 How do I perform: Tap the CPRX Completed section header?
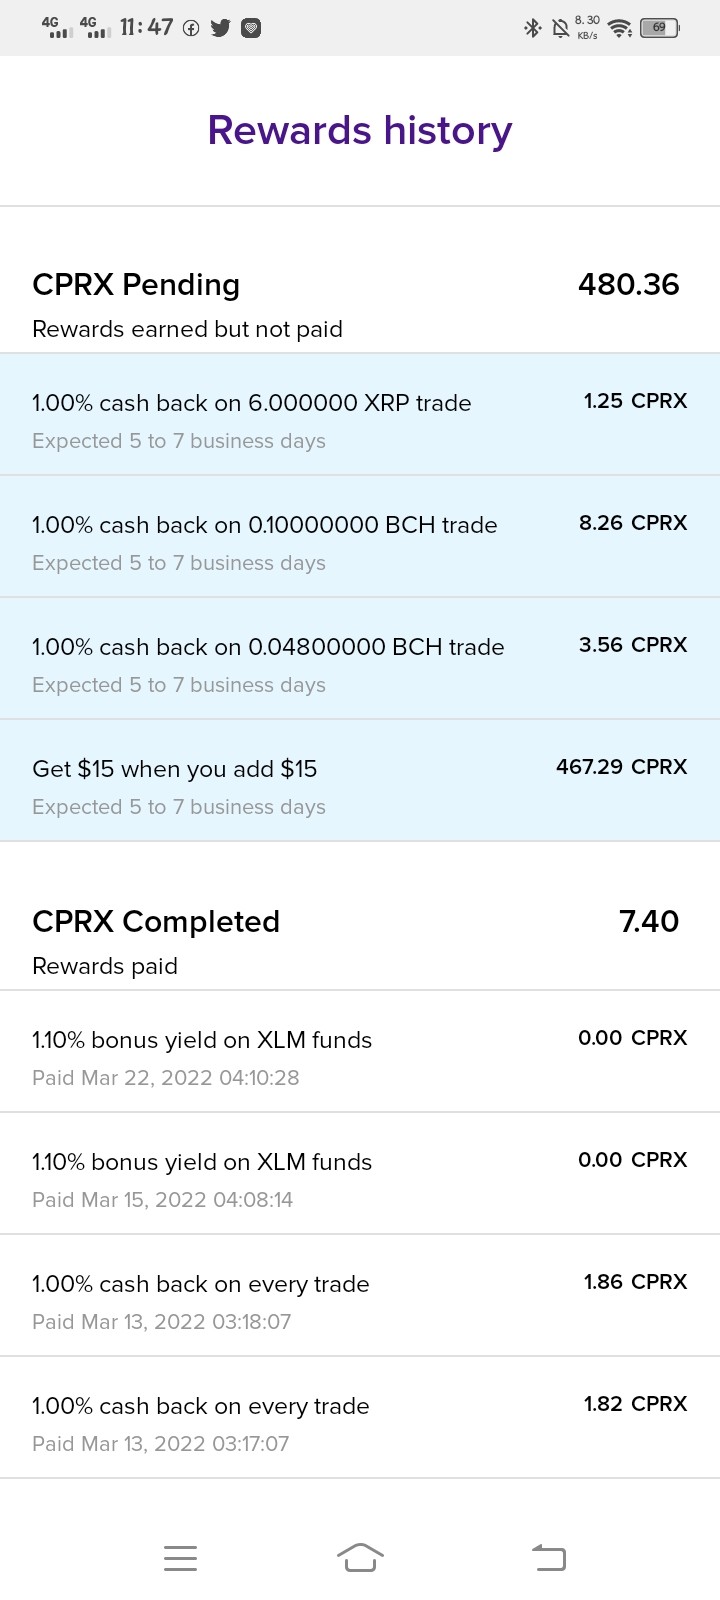156,921
